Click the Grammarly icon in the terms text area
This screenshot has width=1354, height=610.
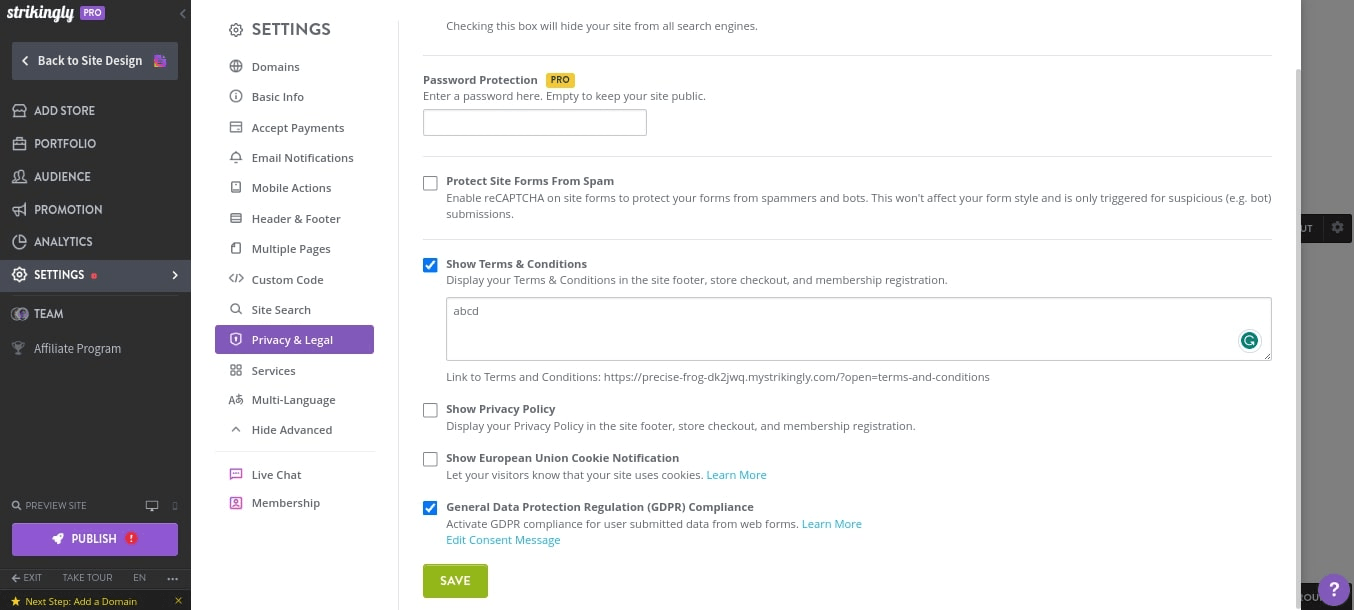(x=1249, y=340)
